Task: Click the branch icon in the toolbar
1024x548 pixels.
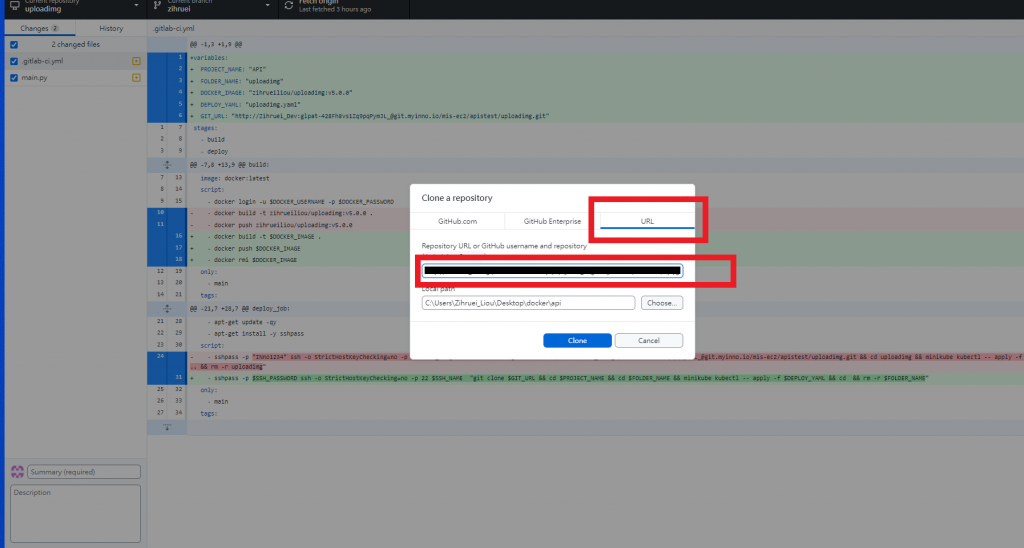Action: tap(157, 5)
